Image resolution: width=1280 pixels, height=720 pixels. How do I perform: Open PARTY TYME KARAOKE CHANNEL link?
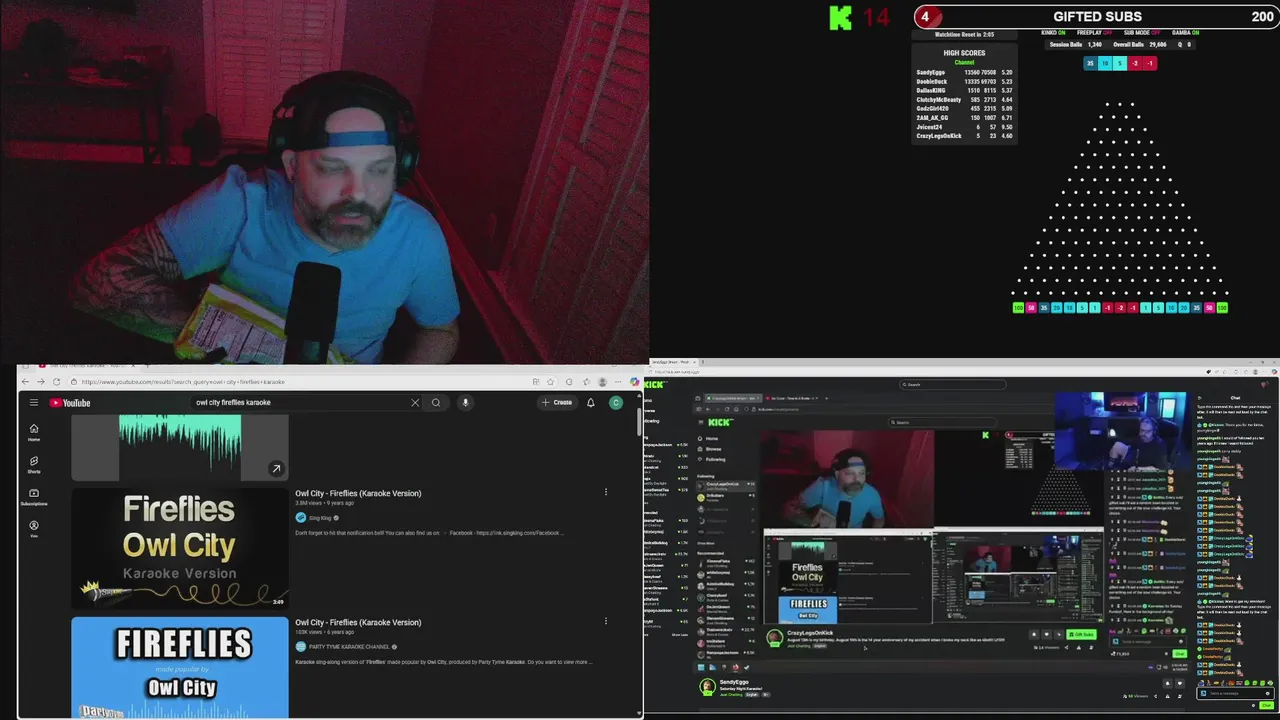tap(349, 647)
